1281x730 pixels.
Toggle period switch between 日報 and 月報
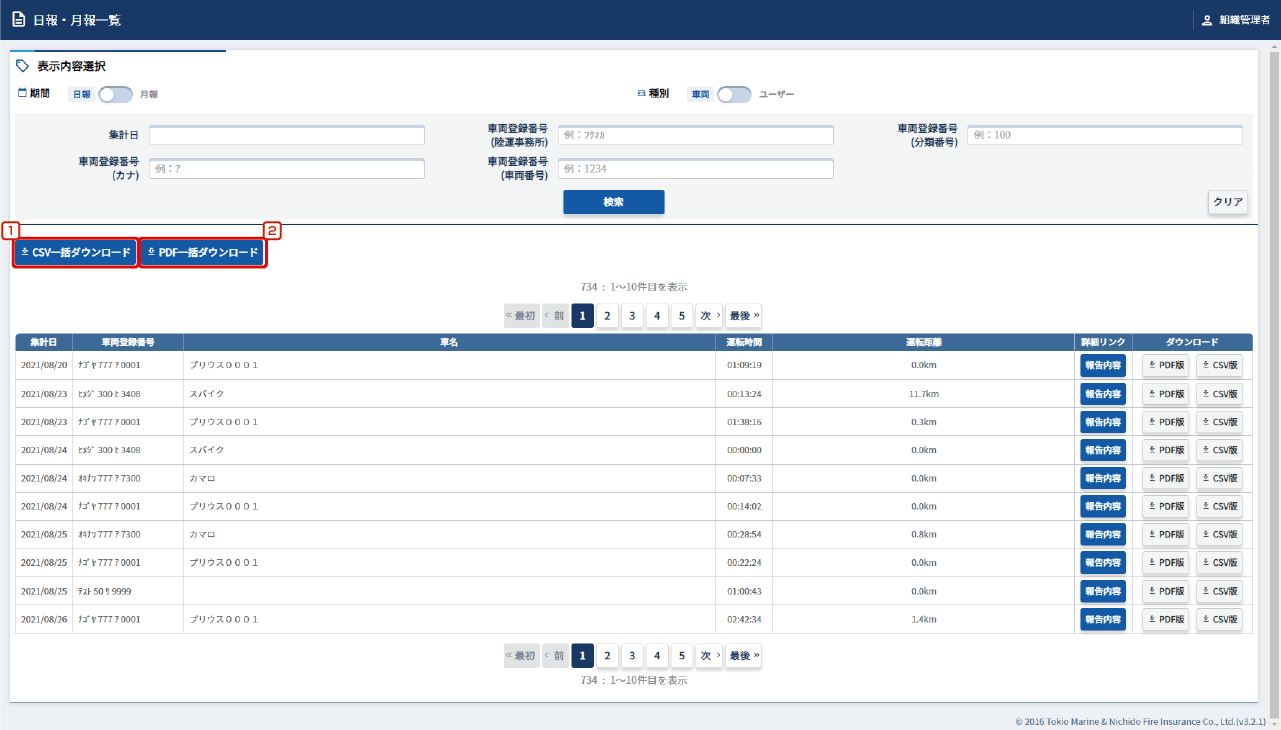coord(115,94)
